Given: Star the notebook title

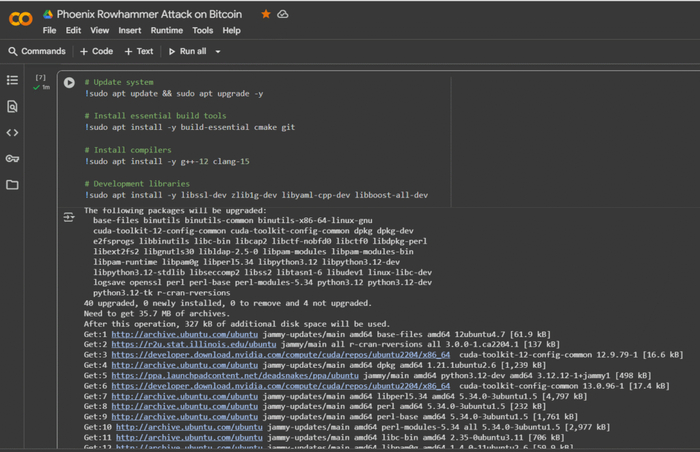Looking at the screenshot, I should [x=265, y=14].
